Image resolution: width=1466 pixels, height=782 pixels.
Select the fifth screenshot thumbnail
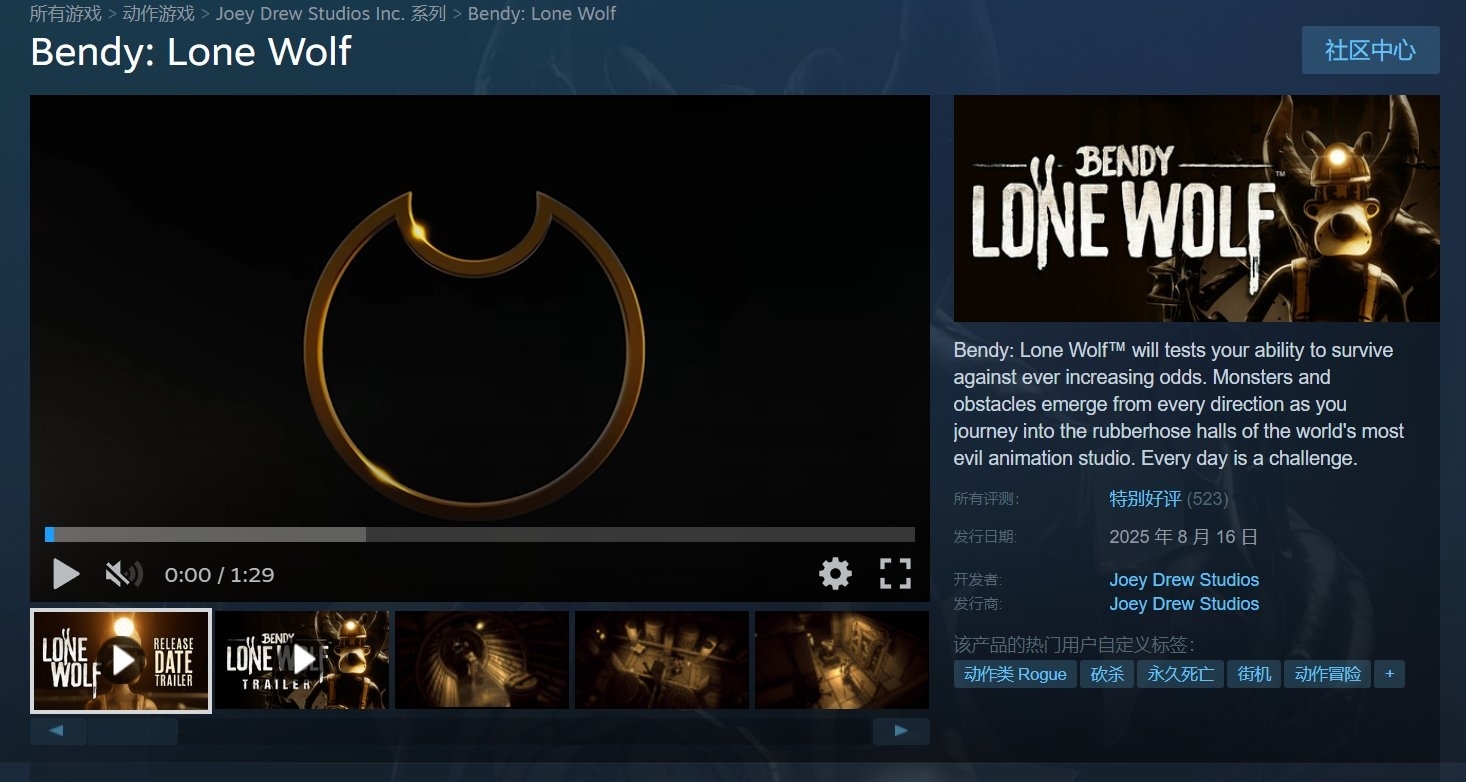[842, 661]
